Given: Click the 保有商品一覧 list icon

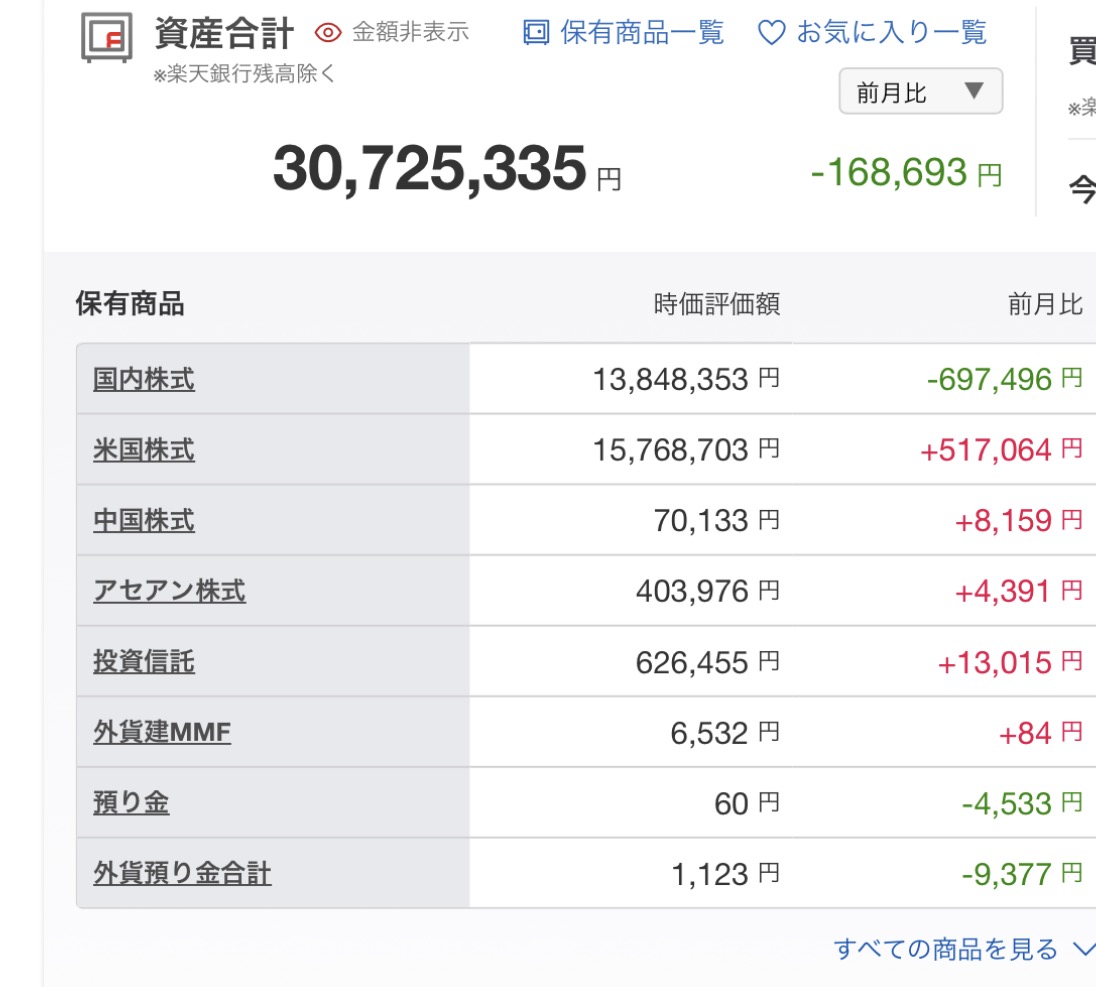Looking at the screenshot, I should click(537, 33).
